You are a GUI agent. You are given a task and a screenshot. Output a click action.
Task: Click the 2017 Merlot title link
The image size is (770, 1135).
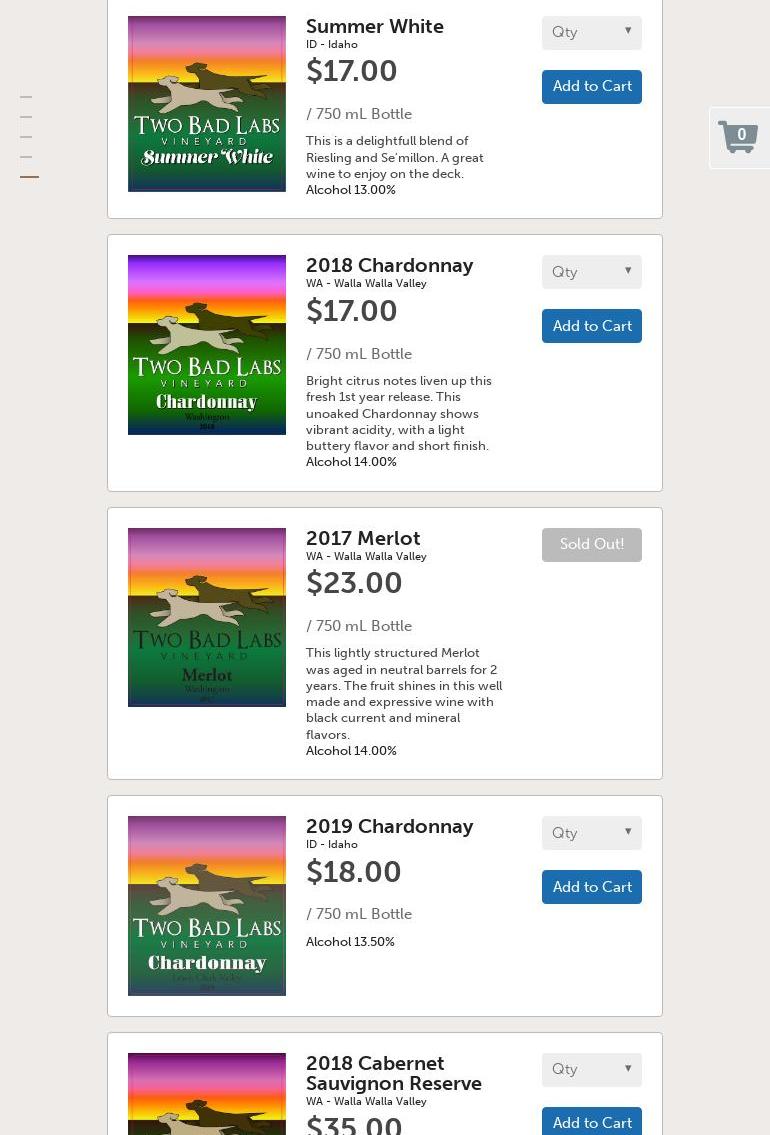point(363,539)
